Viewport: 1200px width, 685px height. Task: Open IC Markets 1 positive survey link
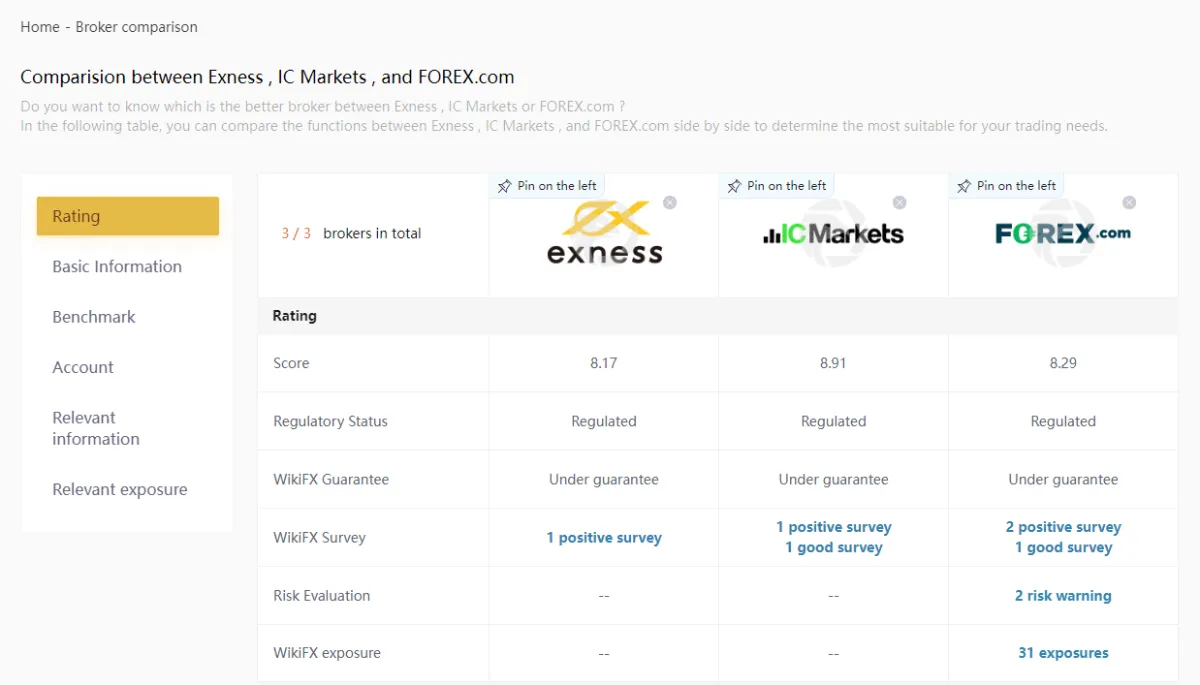coord(834,527)
